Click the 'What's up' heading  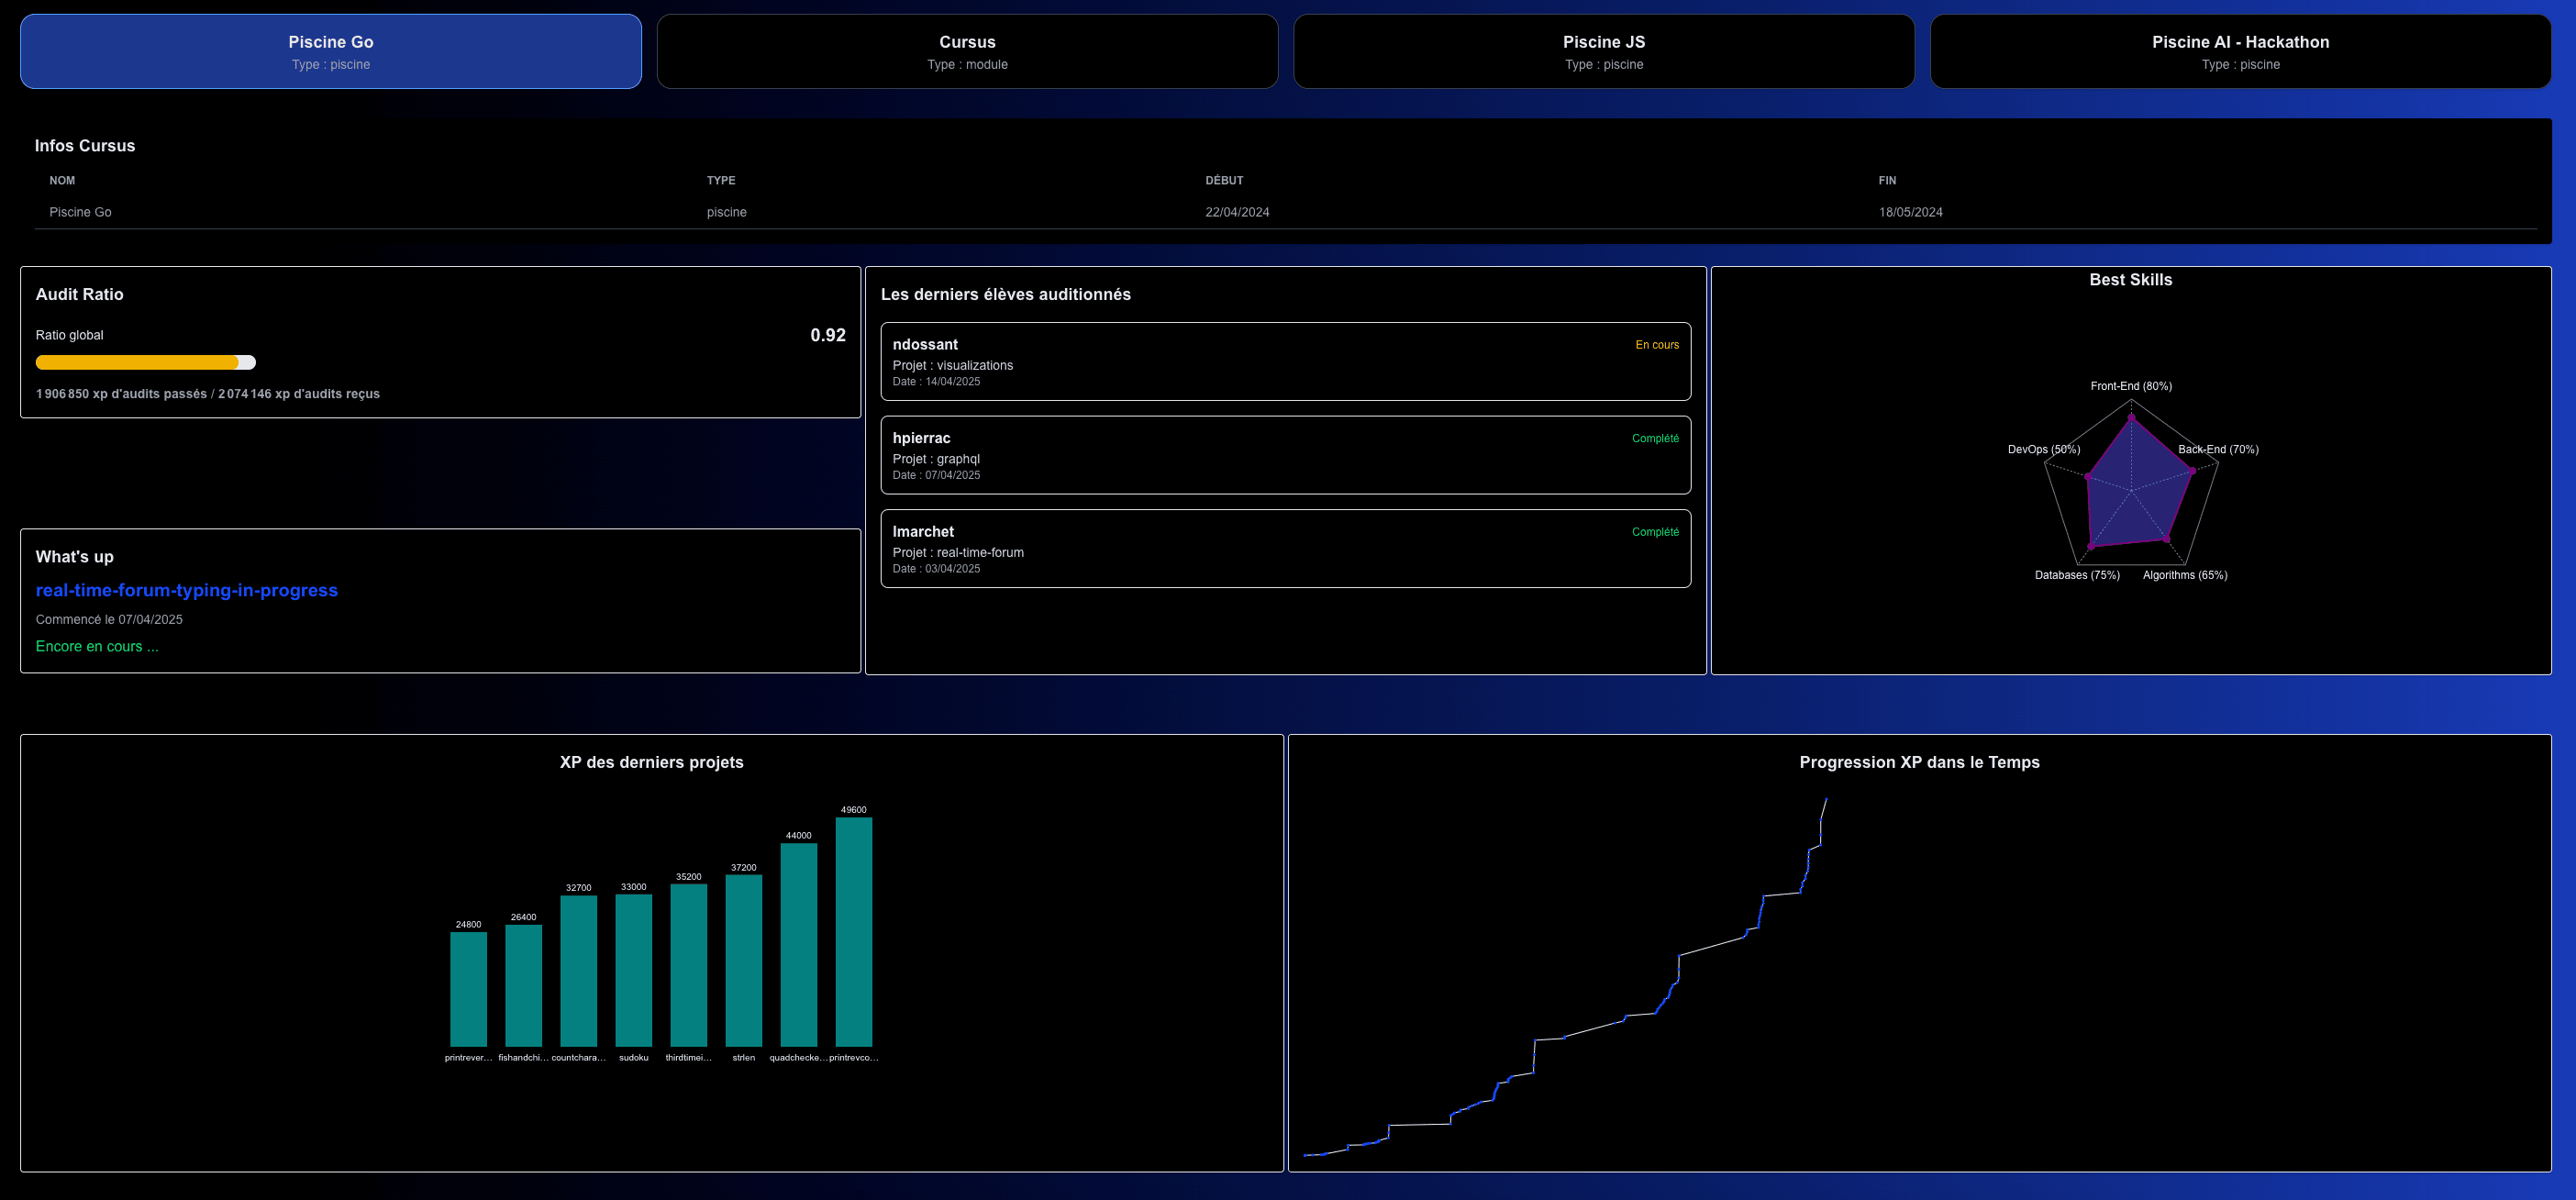coord(75,557)
